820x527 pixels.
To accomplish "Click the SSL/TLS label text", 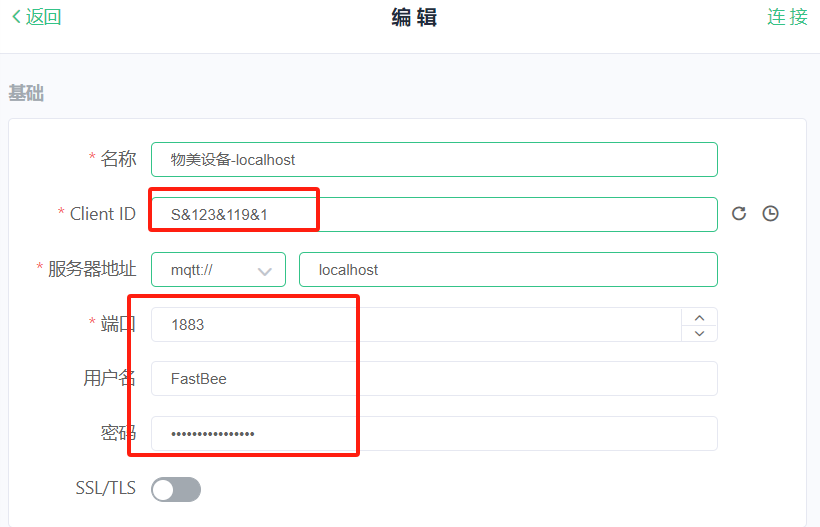I will 105,489.
